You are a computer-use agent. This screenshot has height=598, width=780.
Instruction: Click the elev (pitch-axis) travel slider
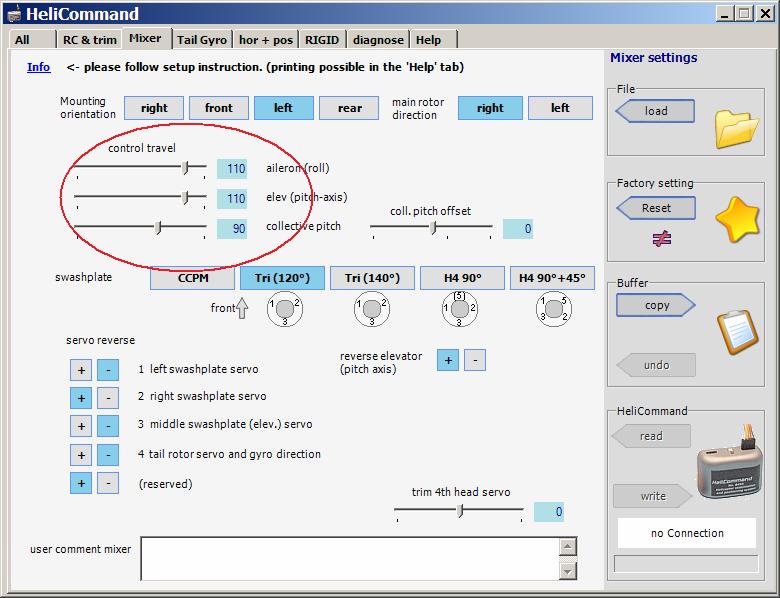click(141, 198)
